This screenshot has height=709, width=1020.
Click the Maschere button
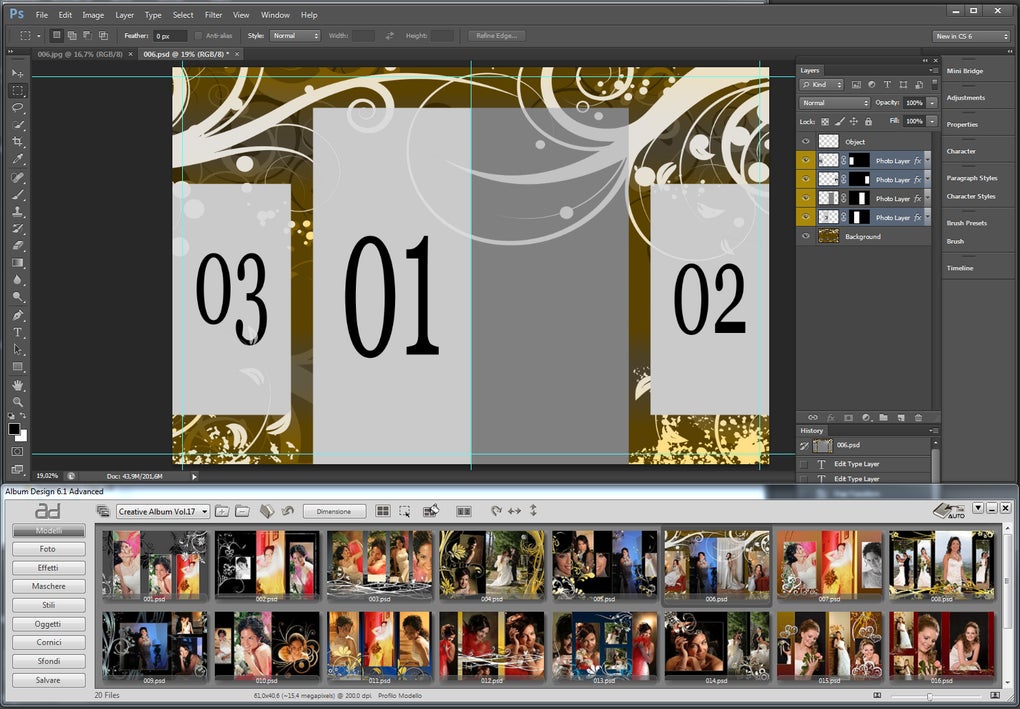tap(48, 587)
